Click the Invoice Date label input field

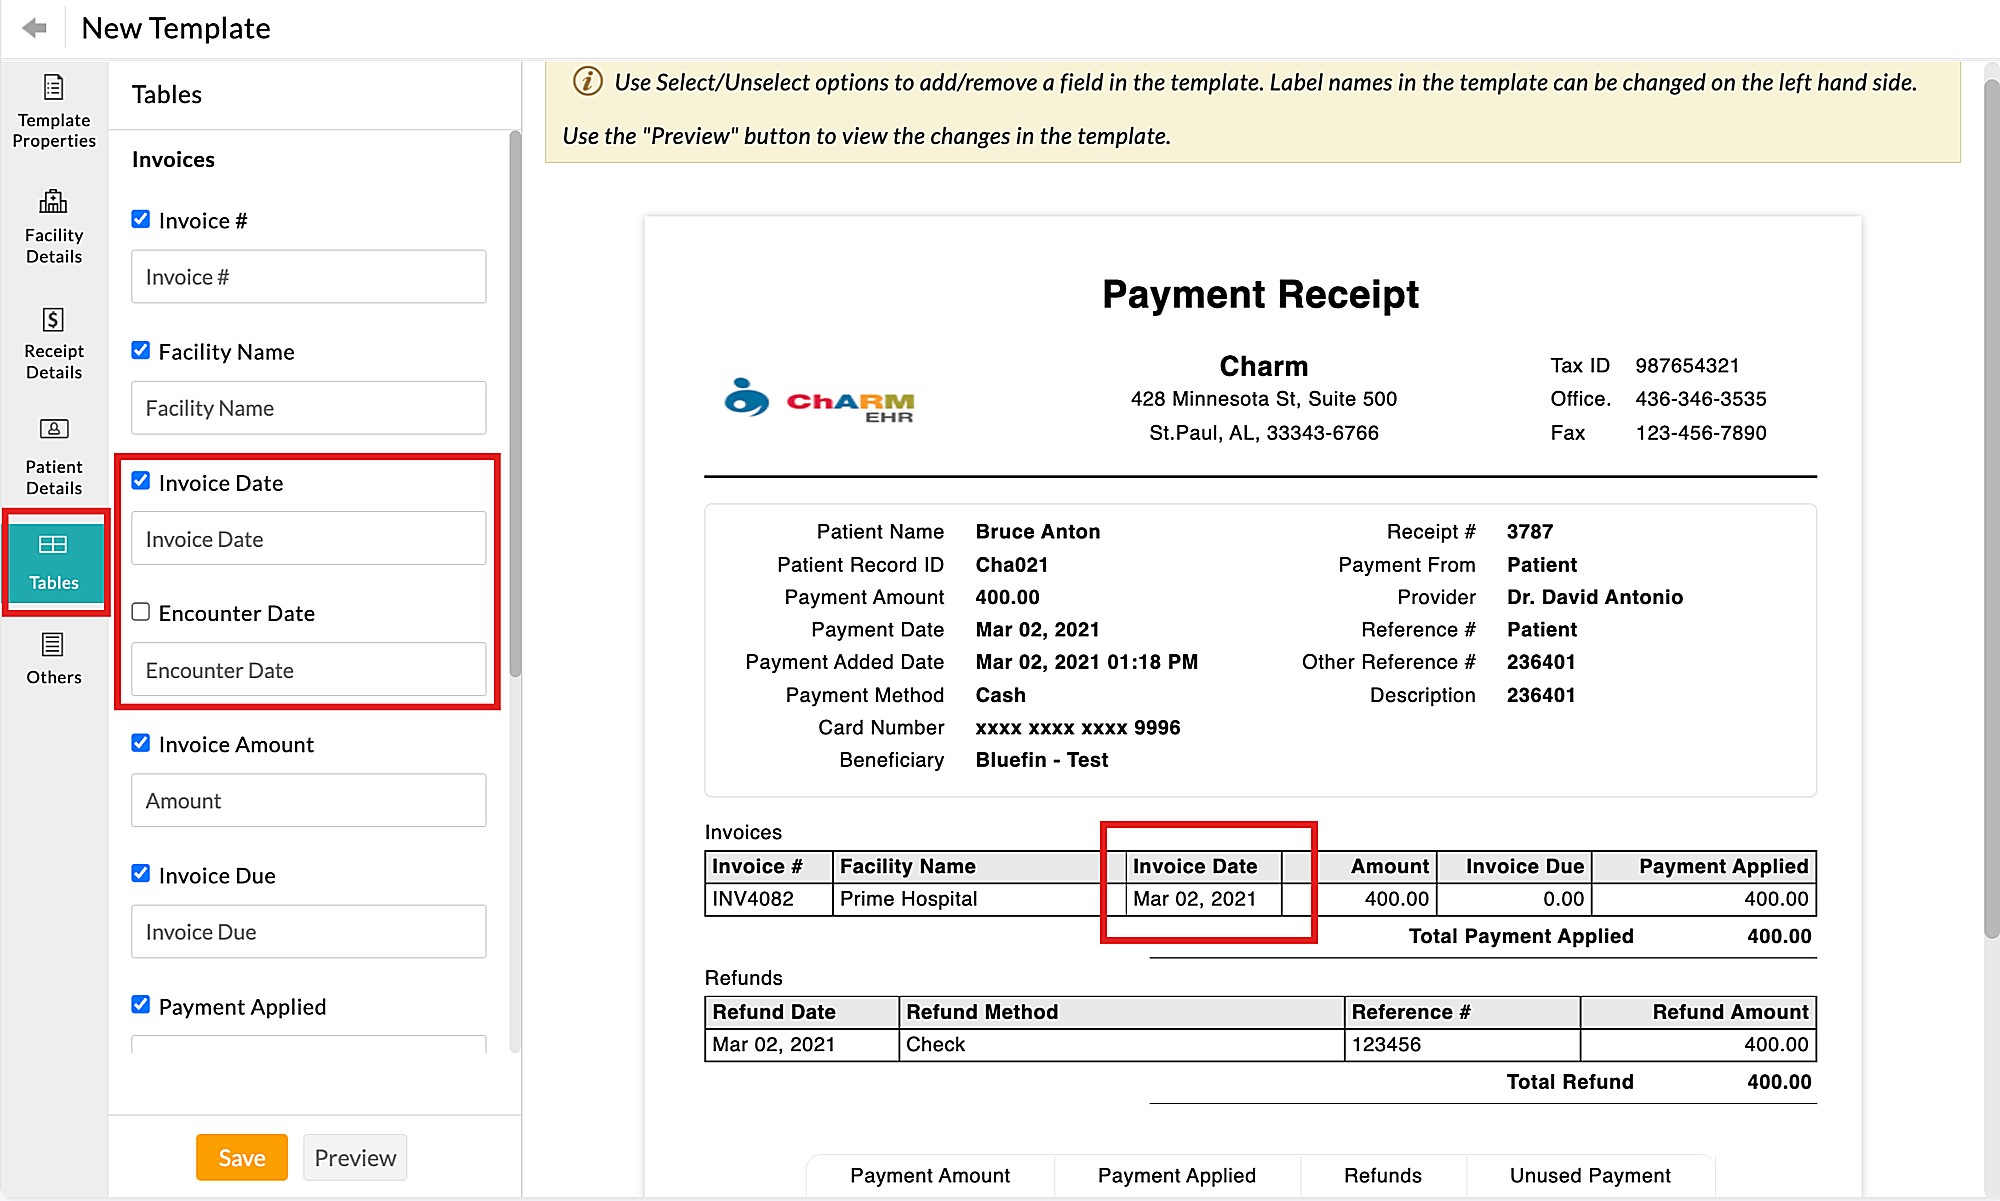[308, 538]
